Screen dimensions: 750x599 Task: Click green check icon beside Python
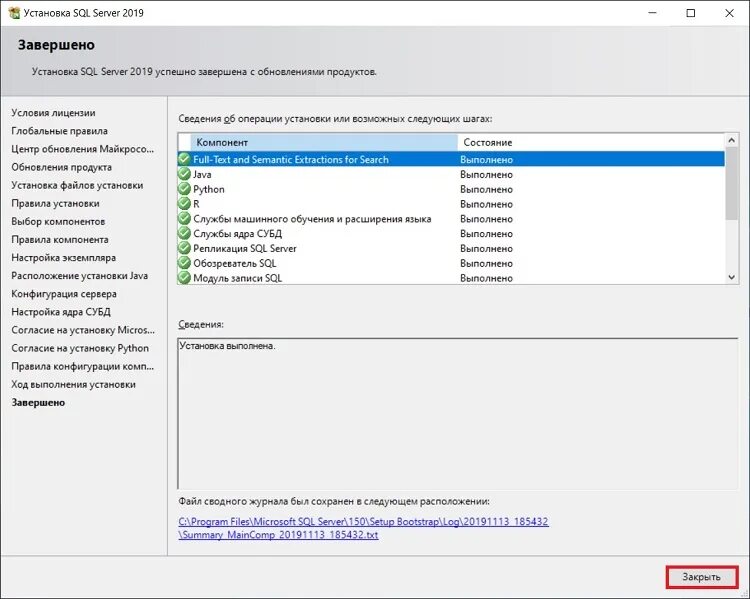point(184,189)
